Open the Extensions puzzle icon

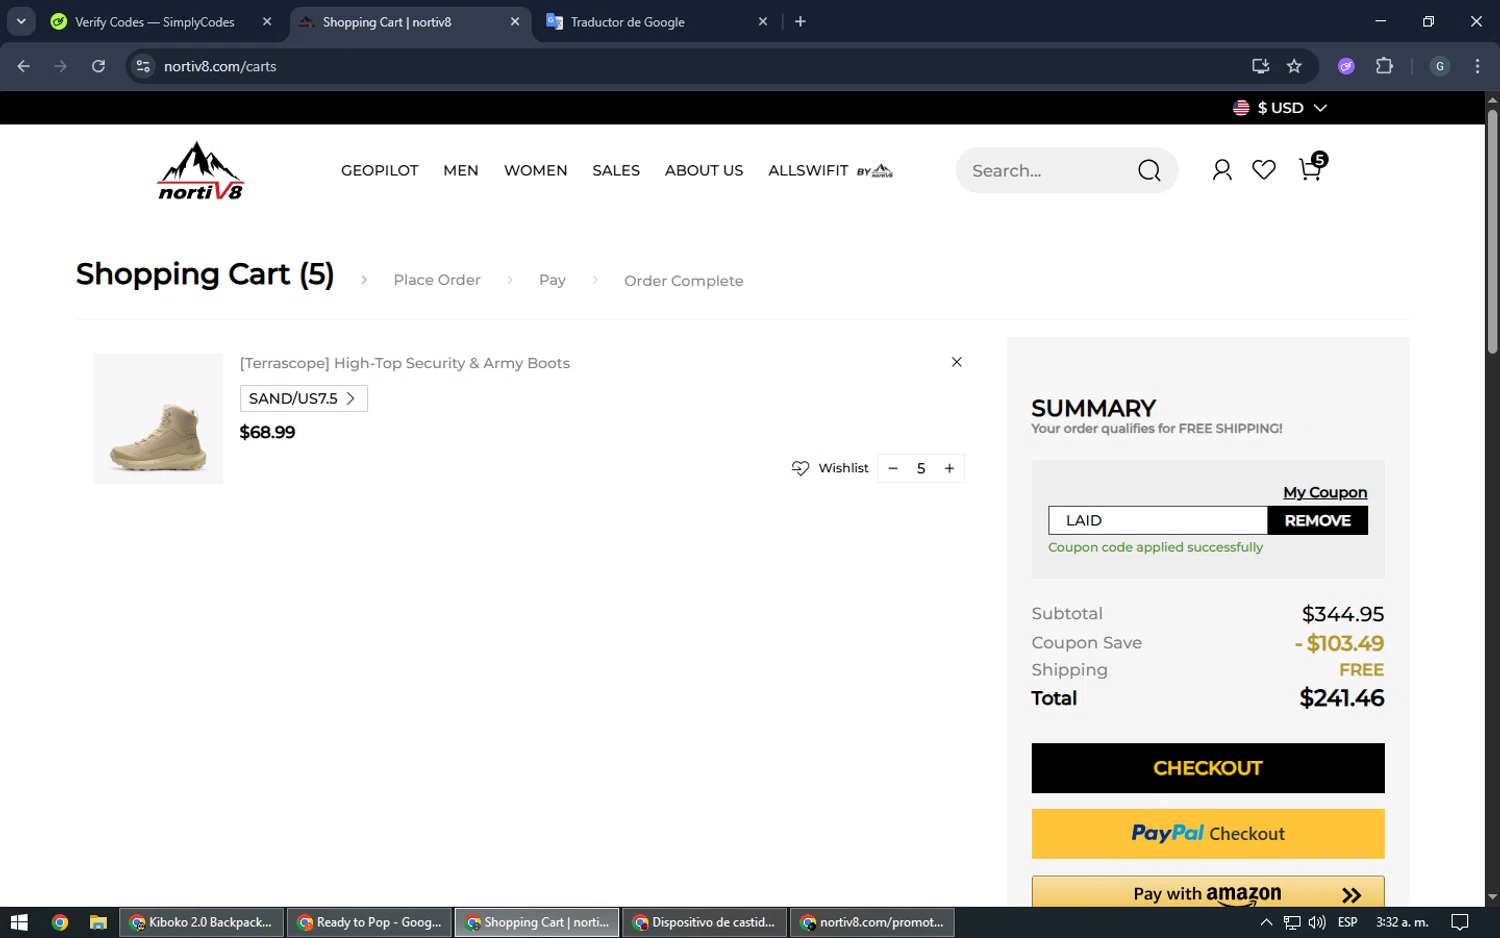tap(1384, 66)
